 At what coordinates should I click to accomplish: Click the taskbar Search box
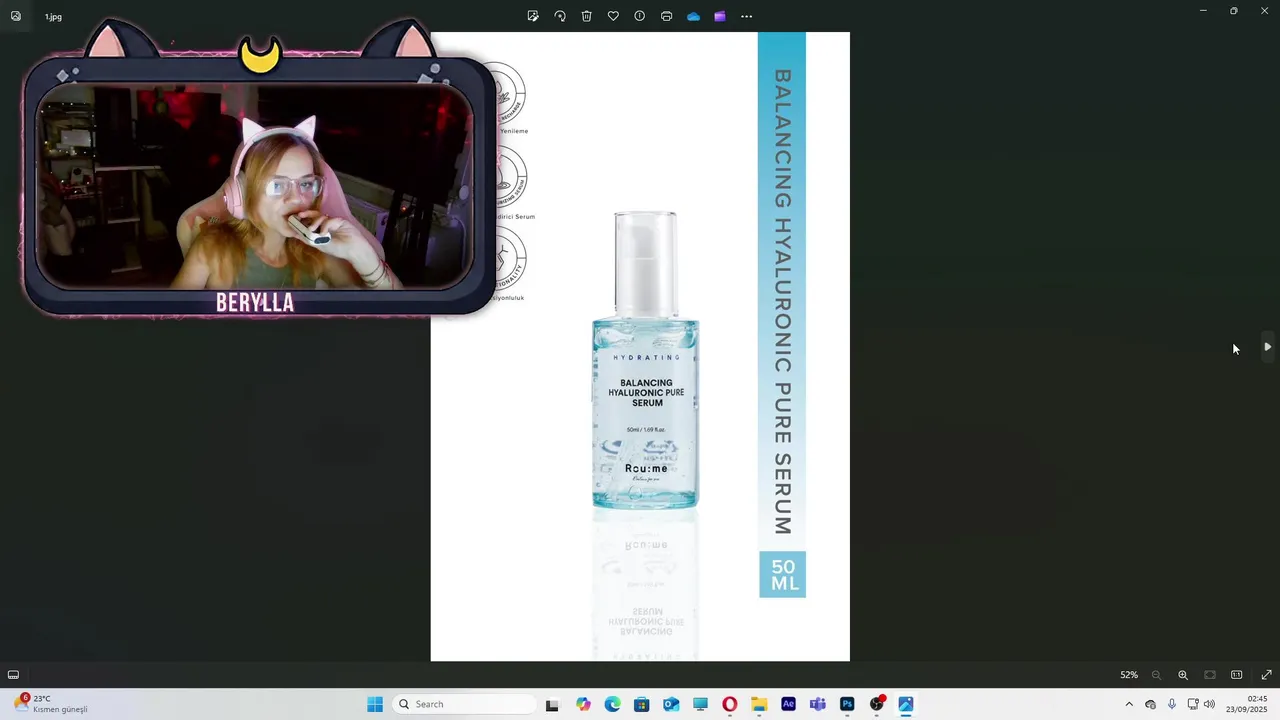click(x=464, y=704)
